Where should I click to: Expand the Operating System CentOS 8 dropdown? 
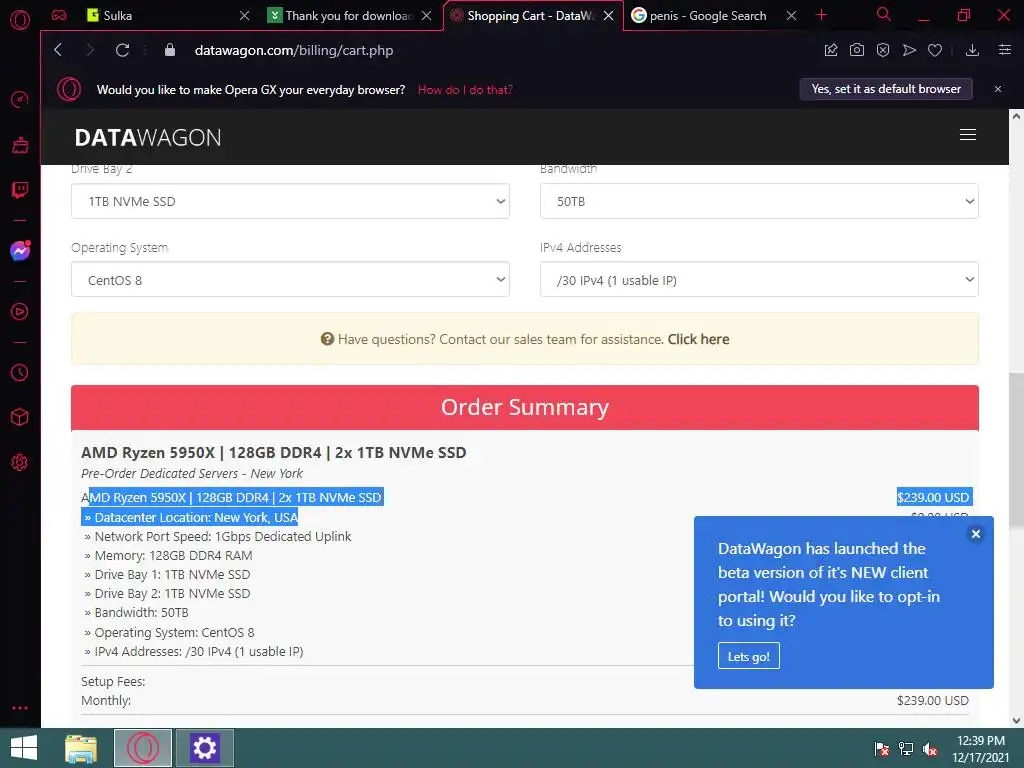[x=290, y=280]
